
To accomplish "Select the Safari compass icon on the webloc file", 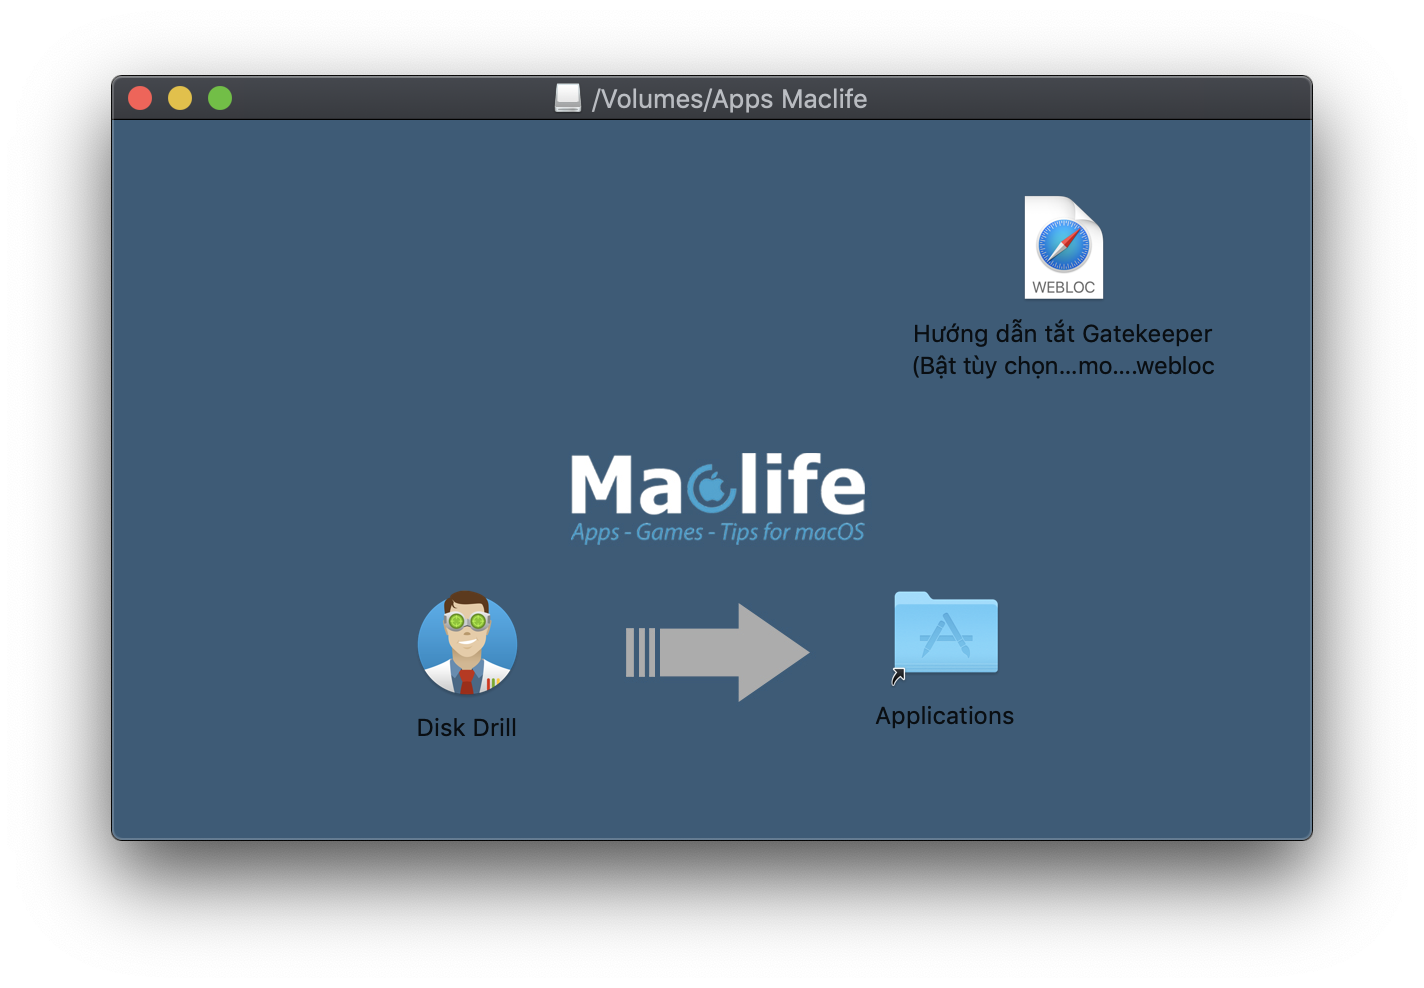I will pos(1062,243).
